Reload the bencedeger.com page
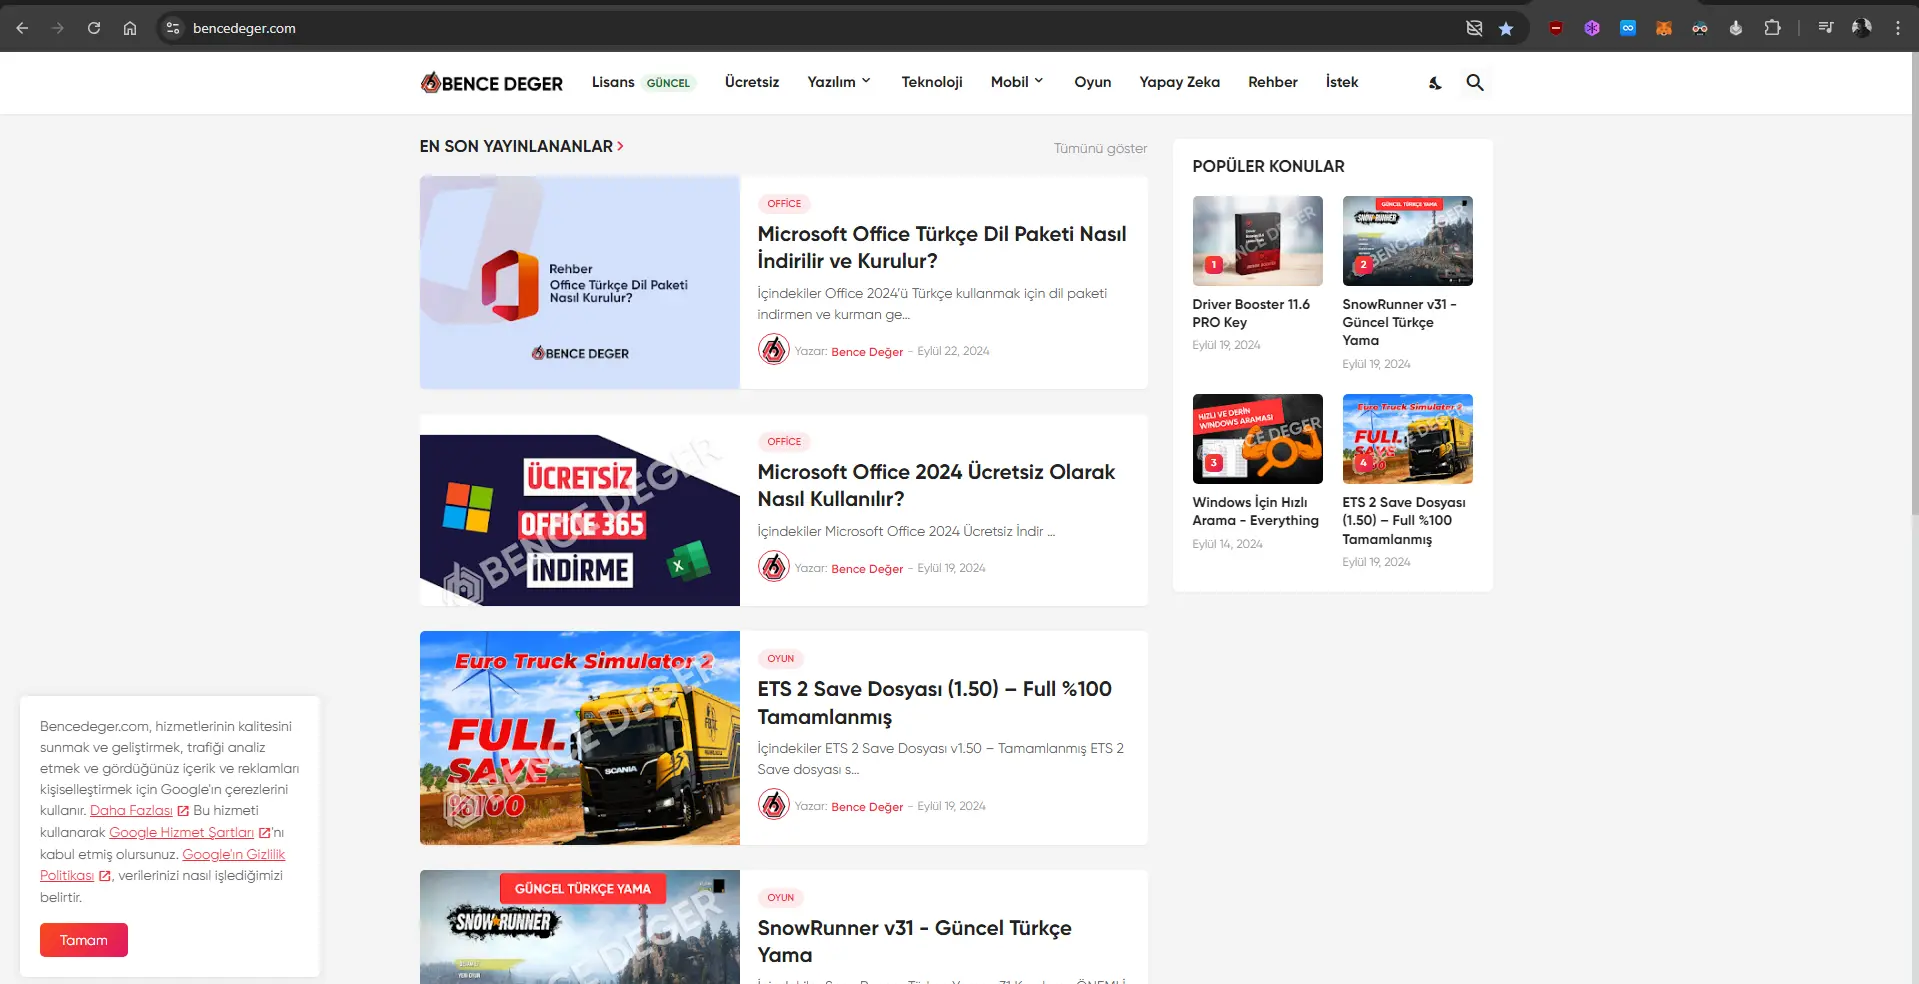The width and height of the screenshot is (1919, 984). point(94,28)
